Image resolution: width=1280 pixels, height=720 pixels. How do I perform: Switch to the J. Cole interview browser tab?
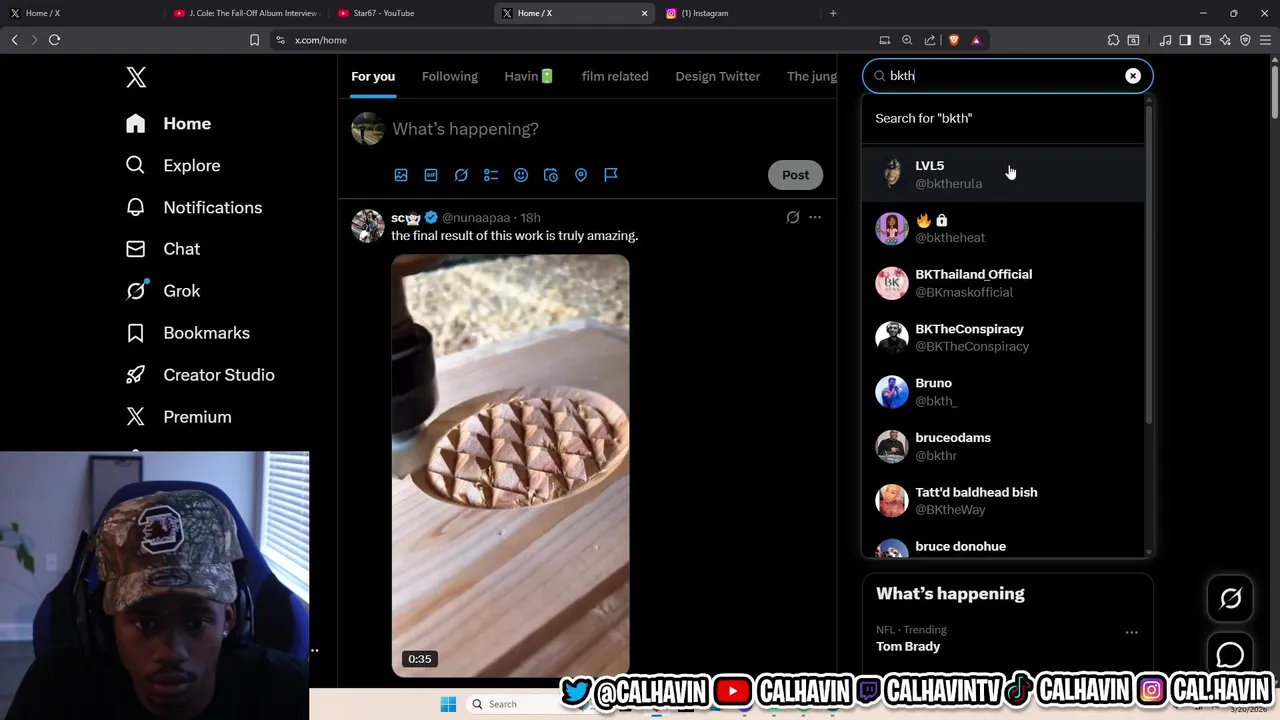[x=246, y=13]
